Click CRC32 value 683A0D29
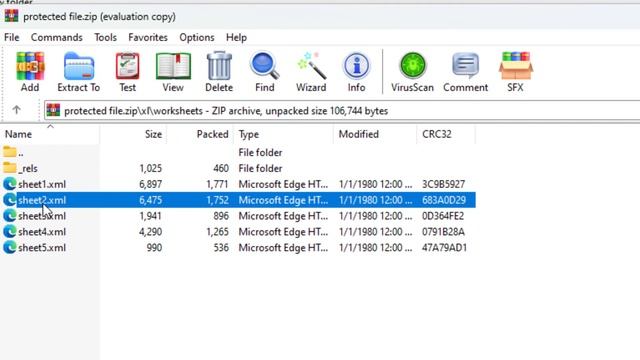Viewport: 640px width, 360px height. pyautogui.click(x=444, y=200)
